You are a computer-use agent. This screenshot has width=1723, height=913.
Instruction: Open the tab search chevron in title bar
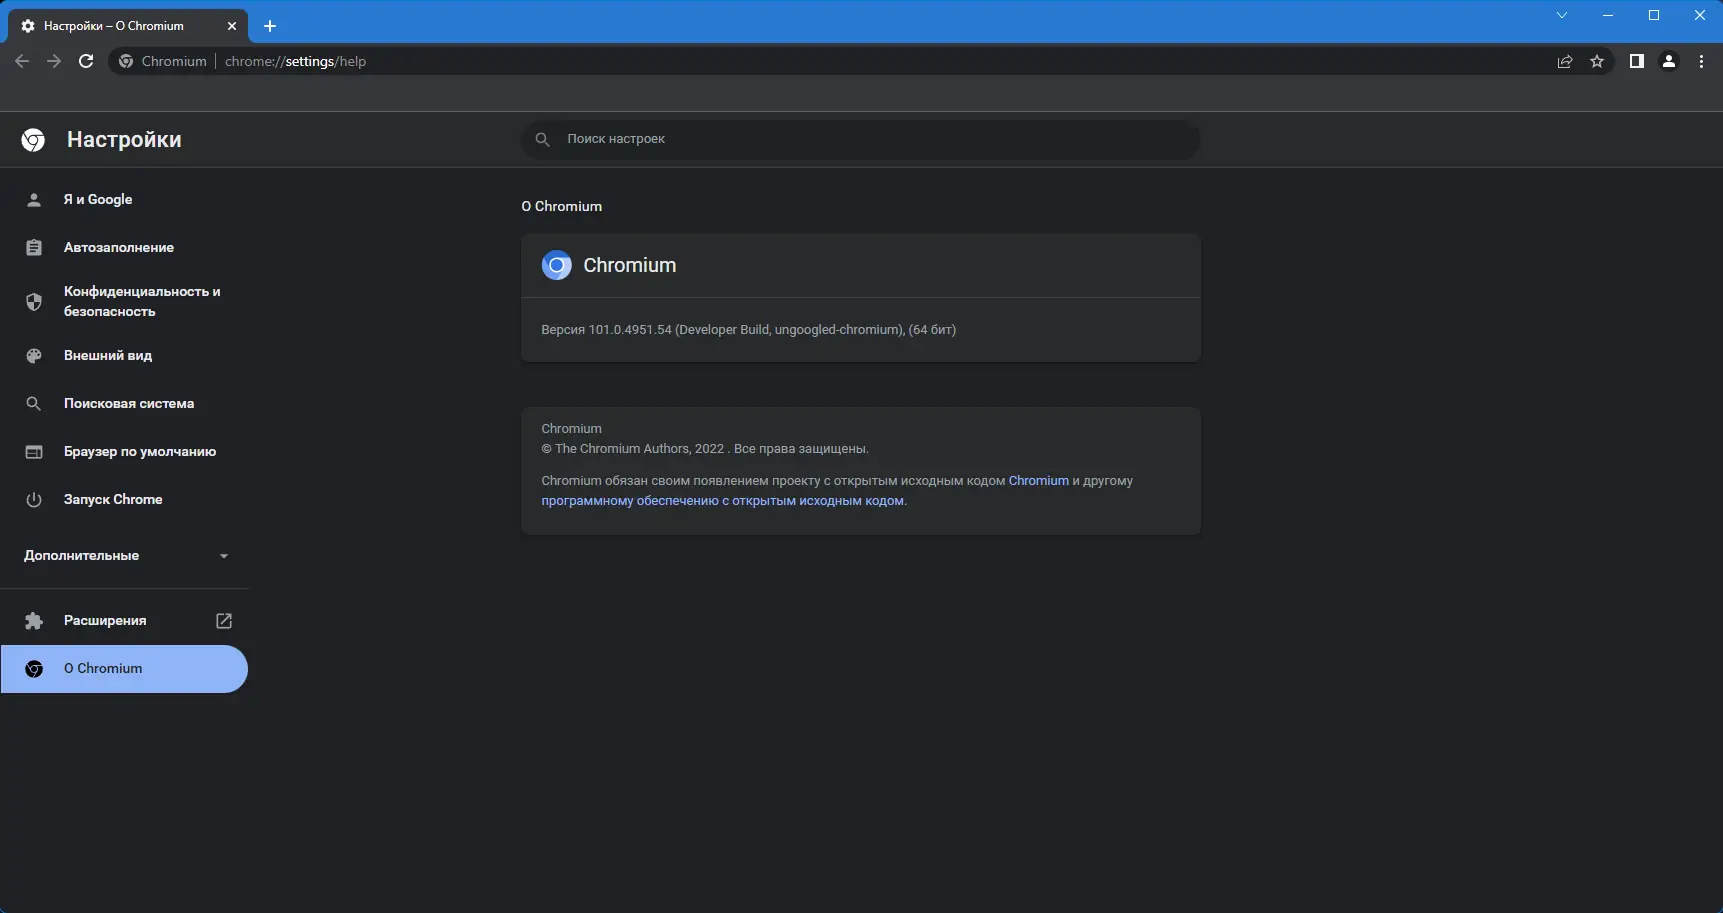[1562, 15]
